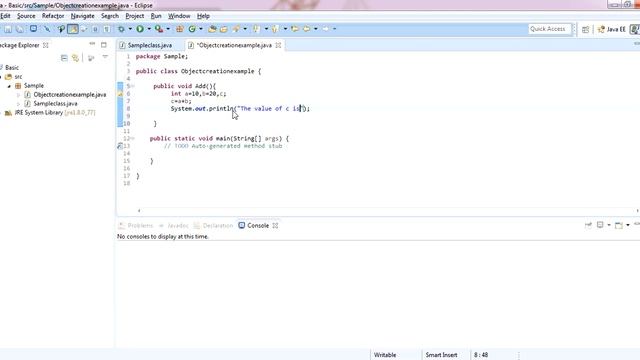Image resolution: width=640 pixels, height=360 pixels.
Task: Click Collapse All in Package Explorer
Action: [64, 58]
